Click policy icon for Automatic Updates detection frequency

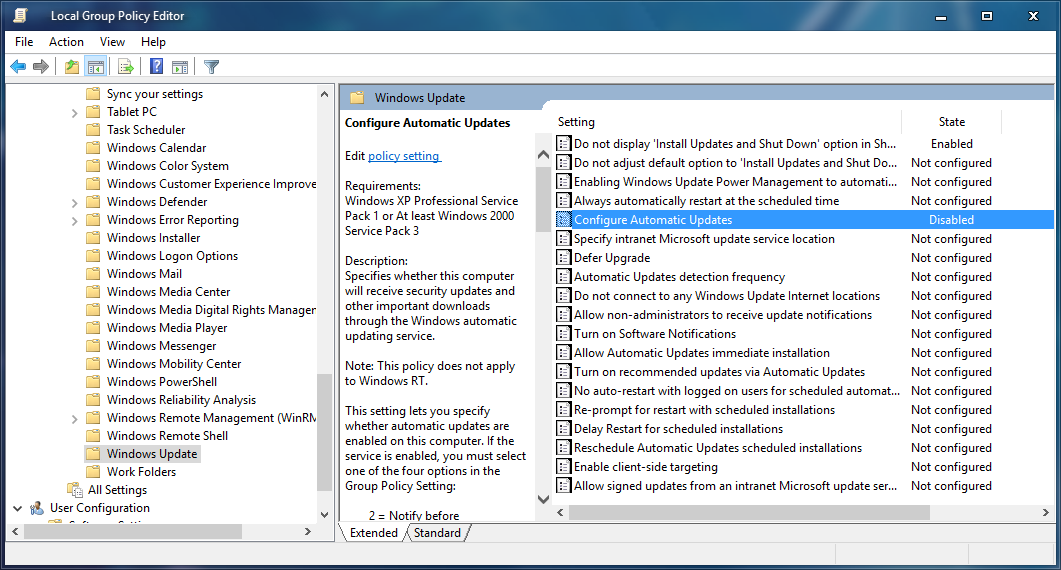click(x=563, y=276)
